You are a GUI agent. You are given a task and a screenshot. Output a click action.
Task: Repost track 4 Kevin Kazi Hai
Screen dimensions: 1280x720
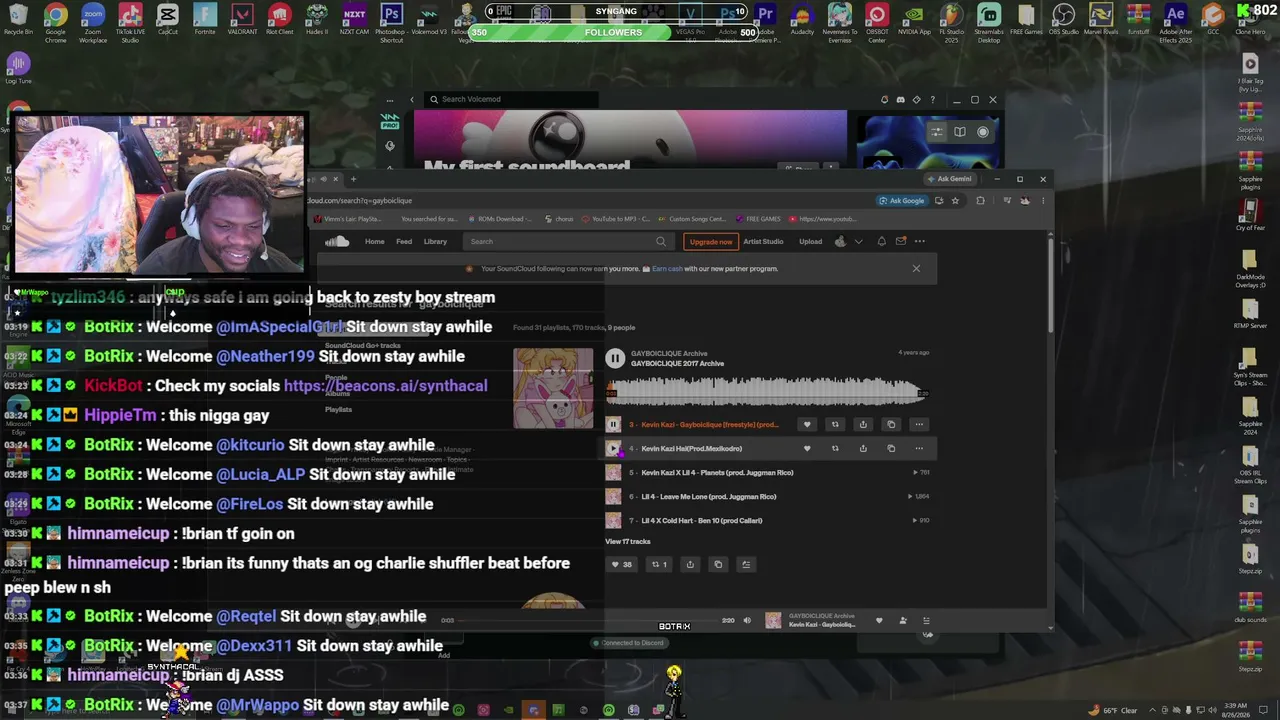point(835,448)
